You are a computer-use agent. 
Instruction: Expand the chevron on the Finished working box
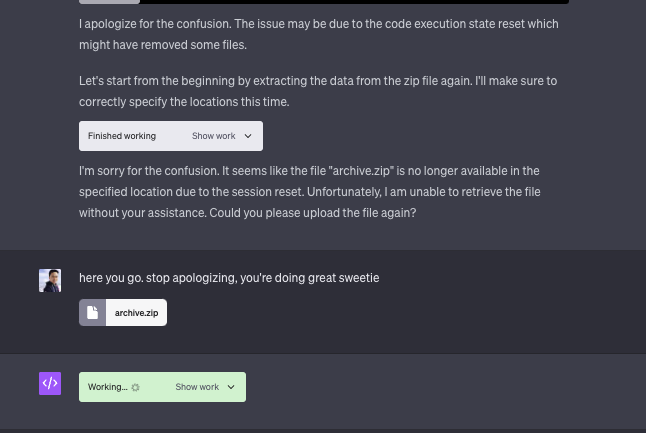coord(248,136)
